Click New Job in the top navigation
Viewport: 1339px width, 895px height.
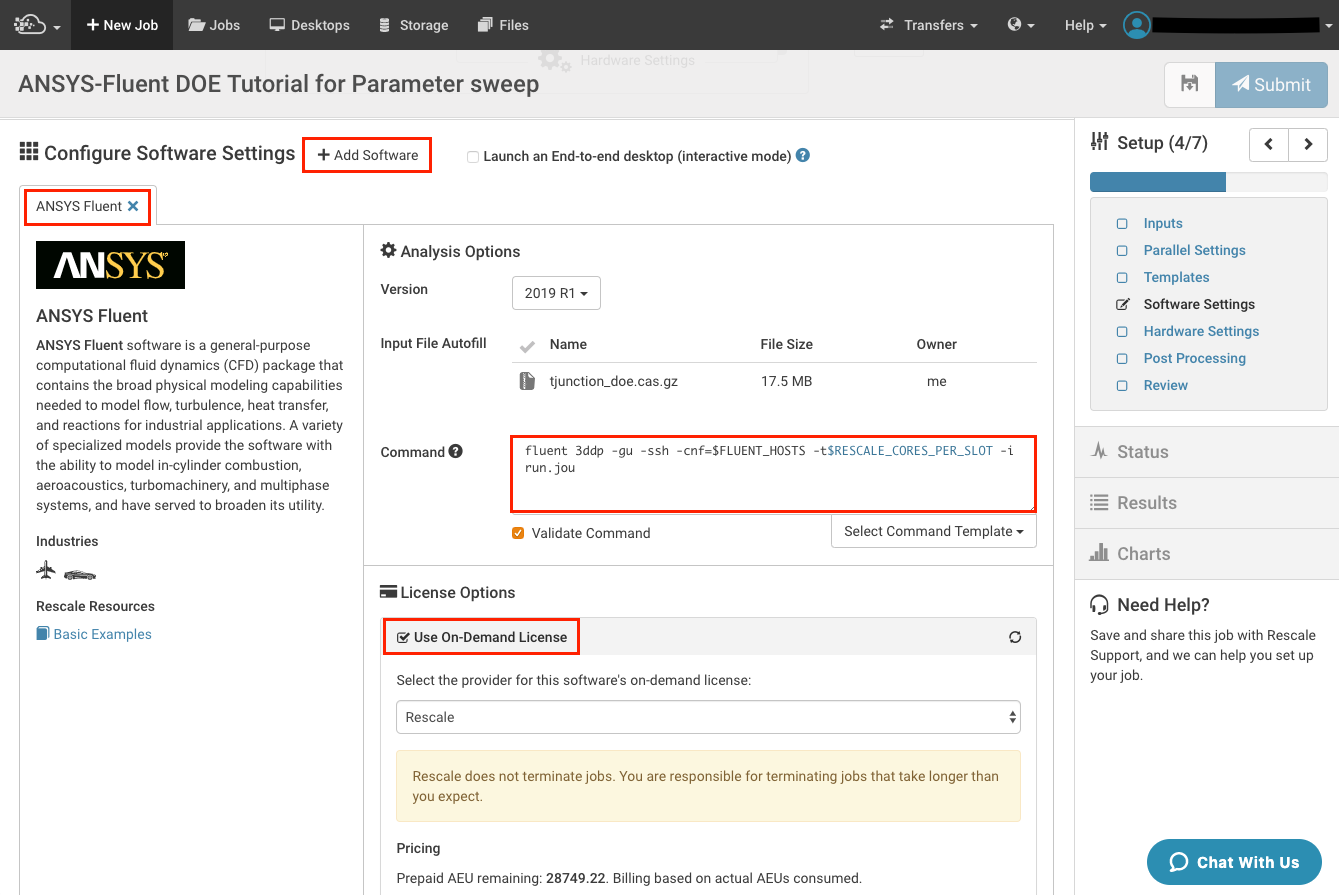[x=122, y=25]
